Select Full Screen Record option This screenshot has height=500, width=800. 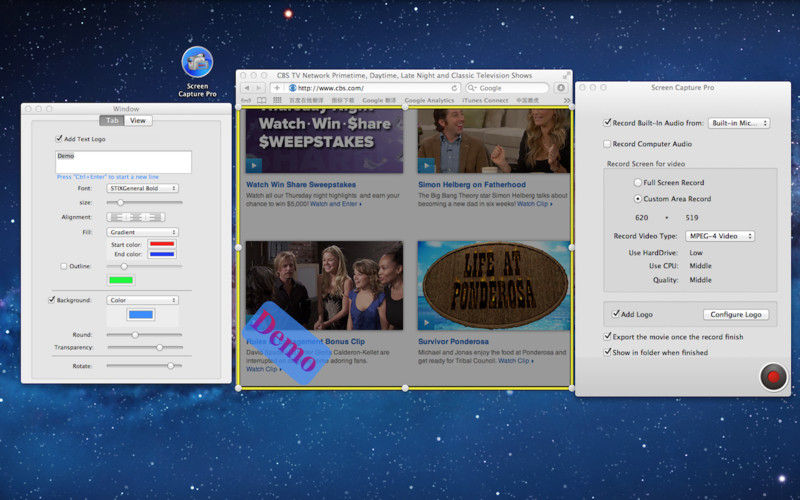[638, 182]
